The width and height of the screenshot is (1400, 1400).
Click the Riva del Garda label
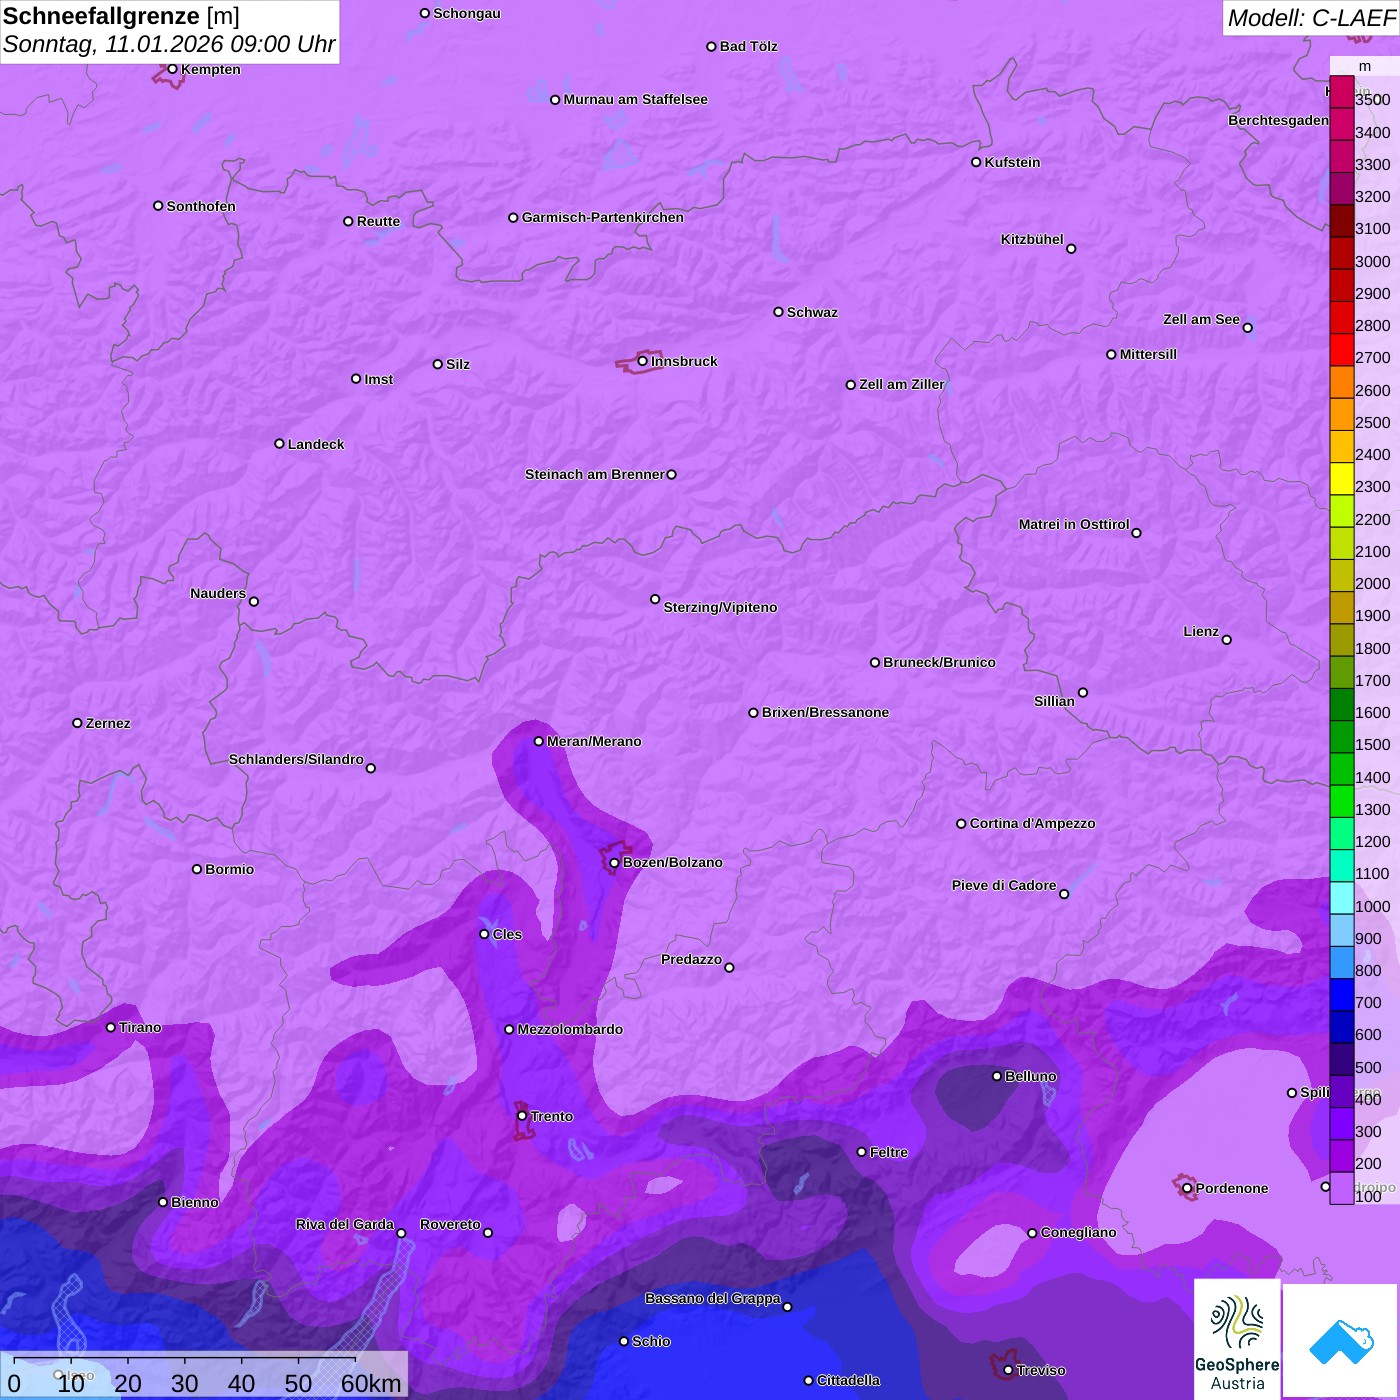[345, 1224]
